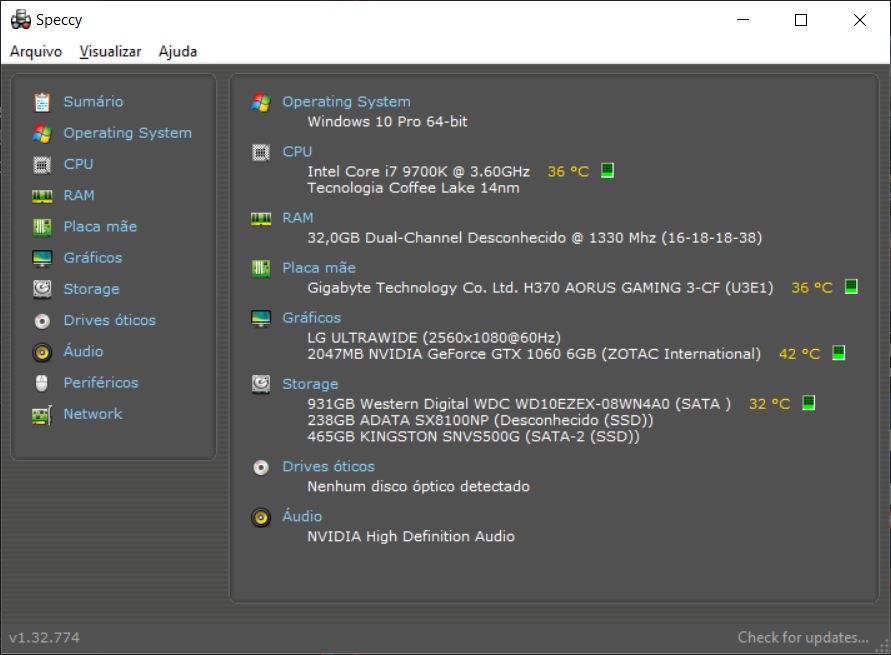Click the CPU temperature 36 °C value

point(568,172)
